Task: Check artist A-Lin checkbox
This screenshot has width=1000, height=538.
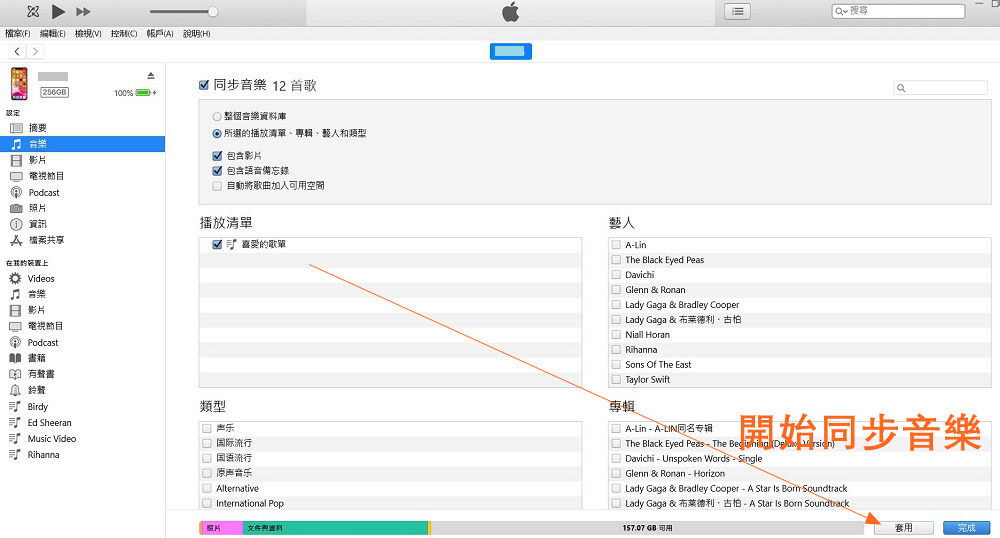Action: [x=616, y=245]
